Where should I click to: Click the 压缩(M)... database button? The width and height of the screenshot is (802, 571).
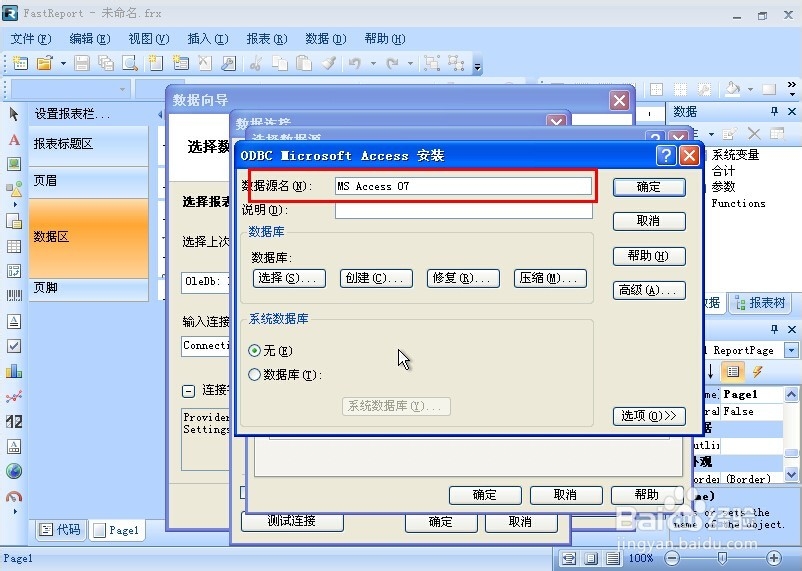pos(550,278)
